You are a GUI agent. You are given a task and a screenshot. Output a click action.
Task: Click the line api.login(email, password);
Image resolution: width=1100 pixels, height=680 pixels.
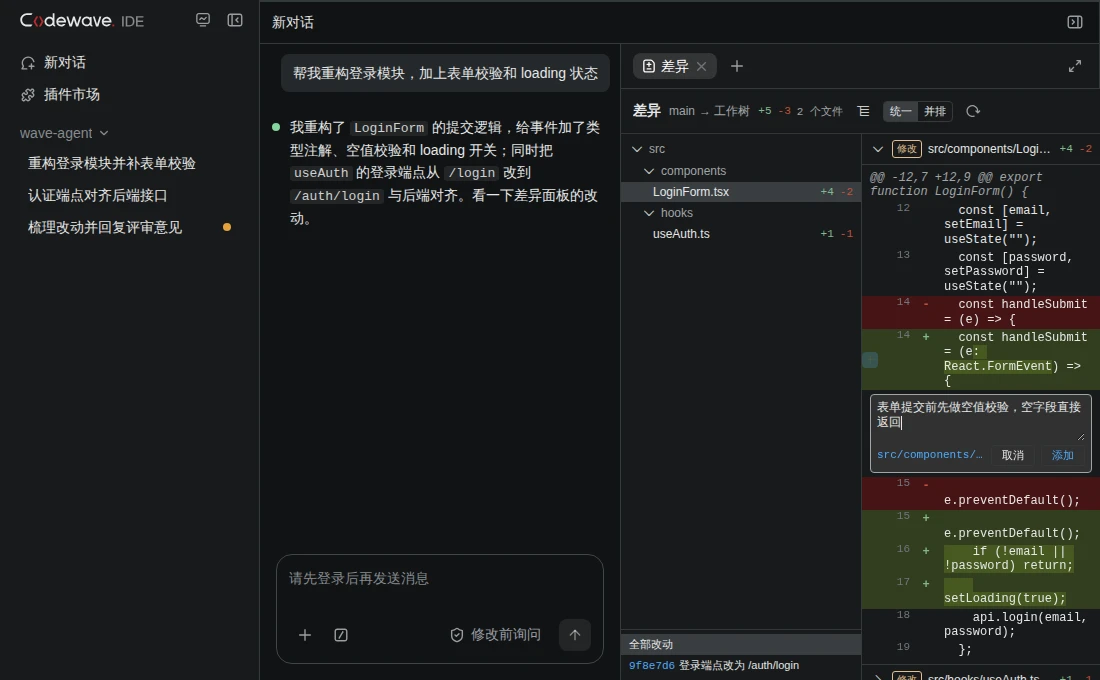click(1015, 624)
